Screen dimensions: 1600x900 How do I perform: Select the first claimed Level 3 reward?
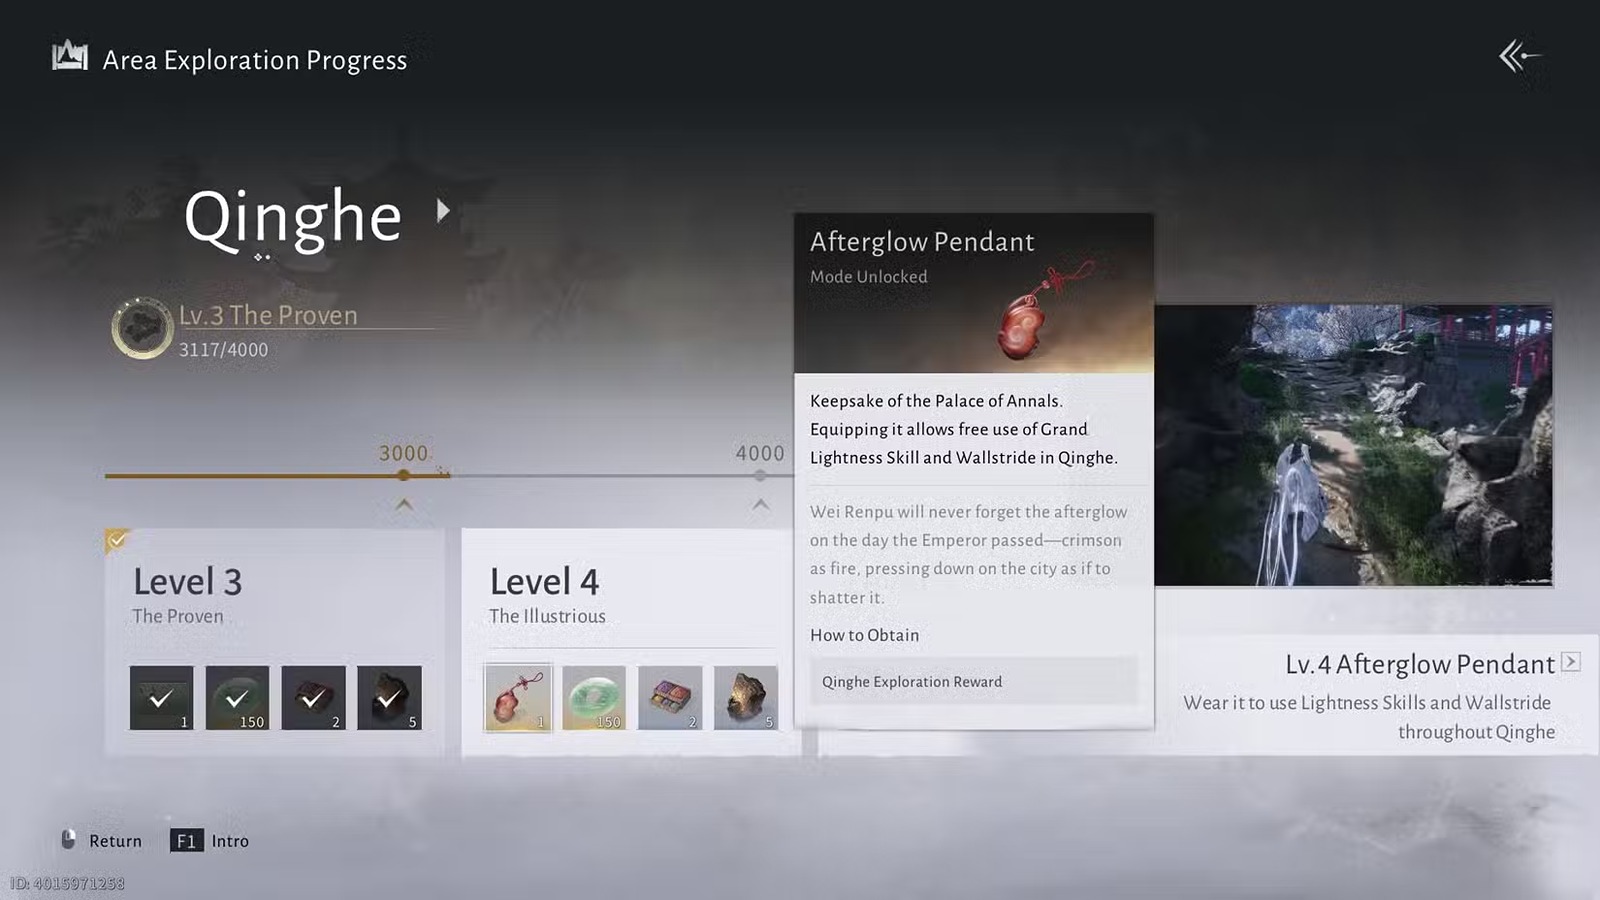(x=161, y=697)
